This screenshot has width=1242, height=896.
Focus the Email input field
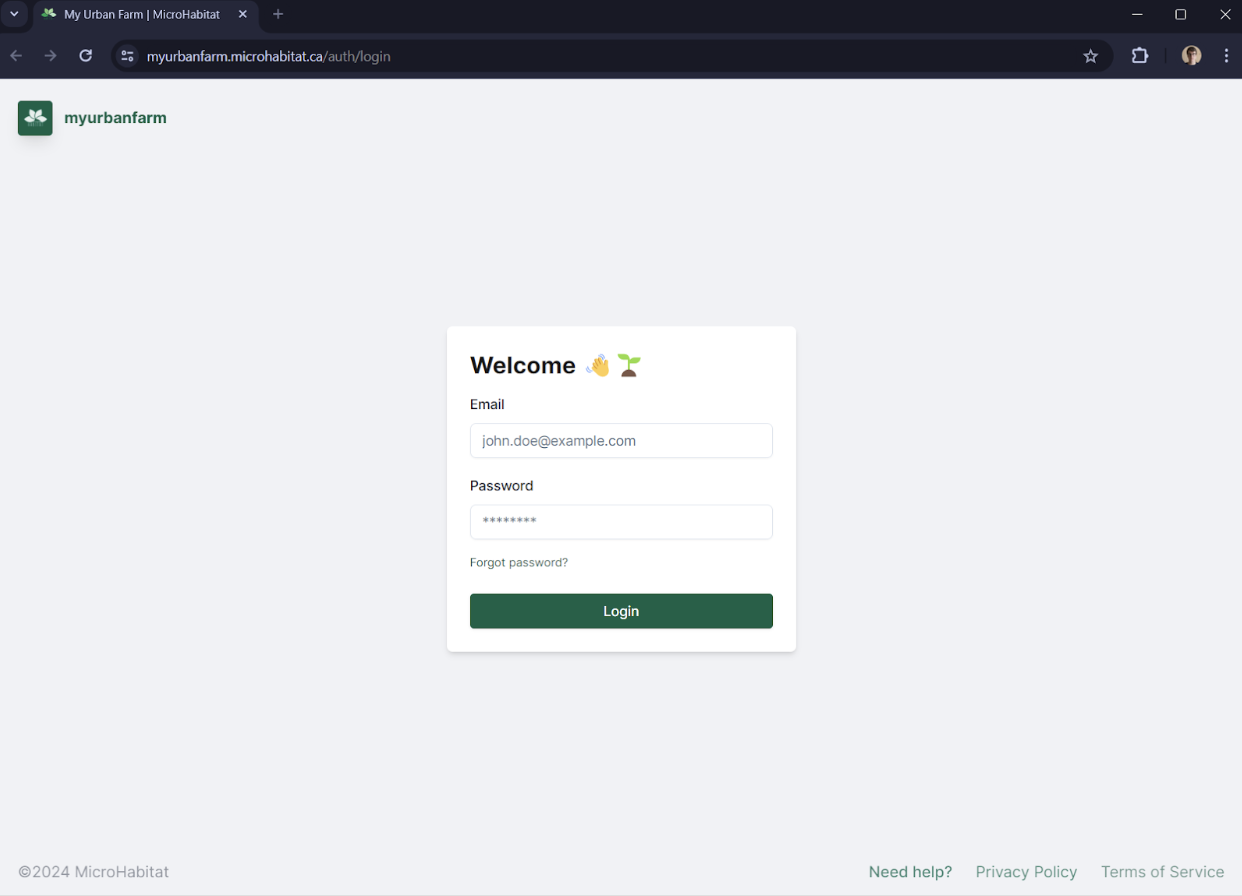coord(621,441)
